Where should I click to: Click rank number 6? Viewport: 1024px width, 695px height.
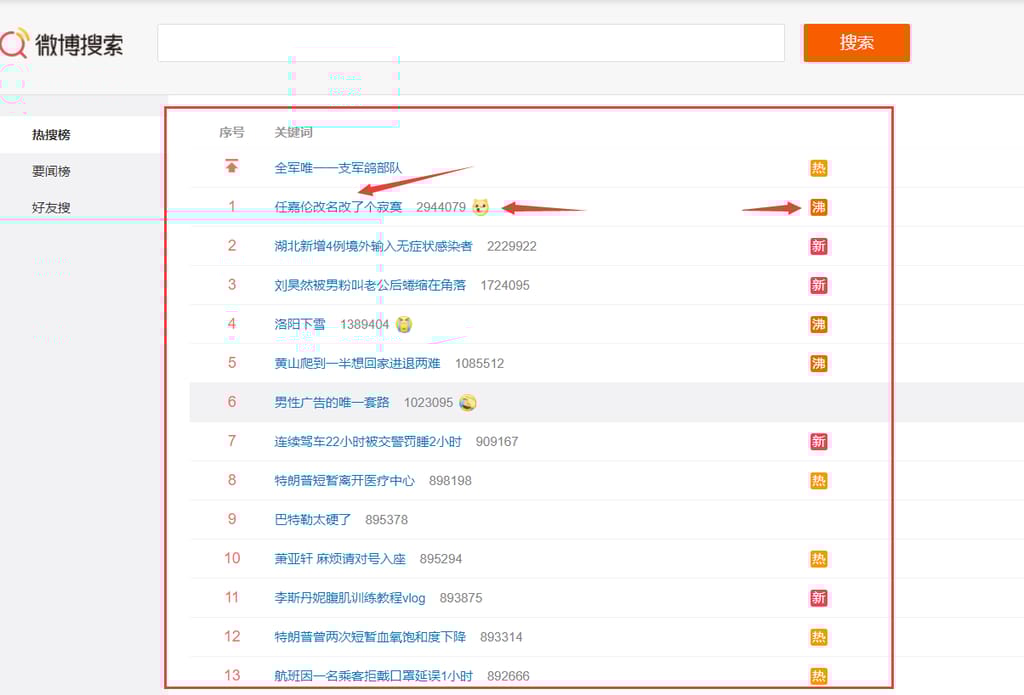(232, 402)
